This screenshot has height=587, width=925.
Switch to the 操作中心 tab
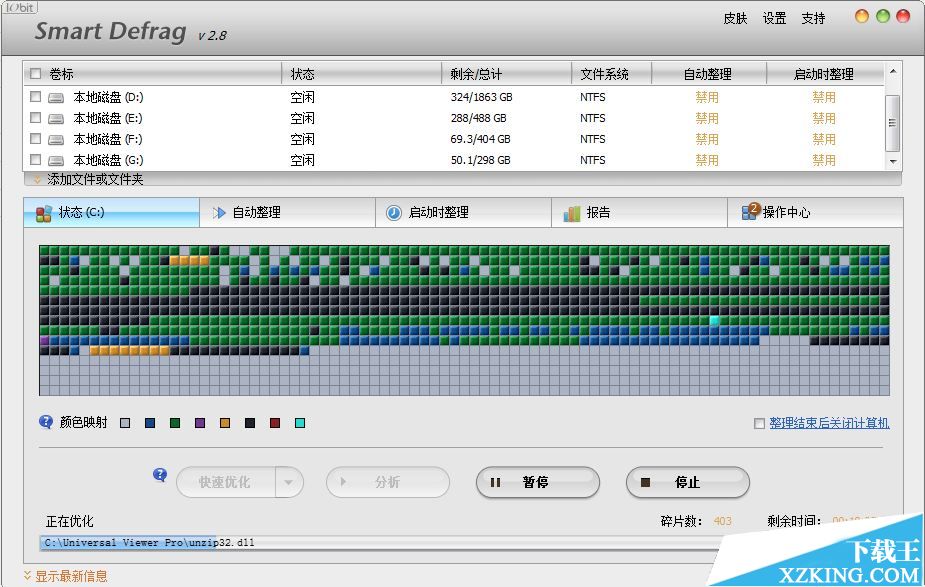click(815, 212)
